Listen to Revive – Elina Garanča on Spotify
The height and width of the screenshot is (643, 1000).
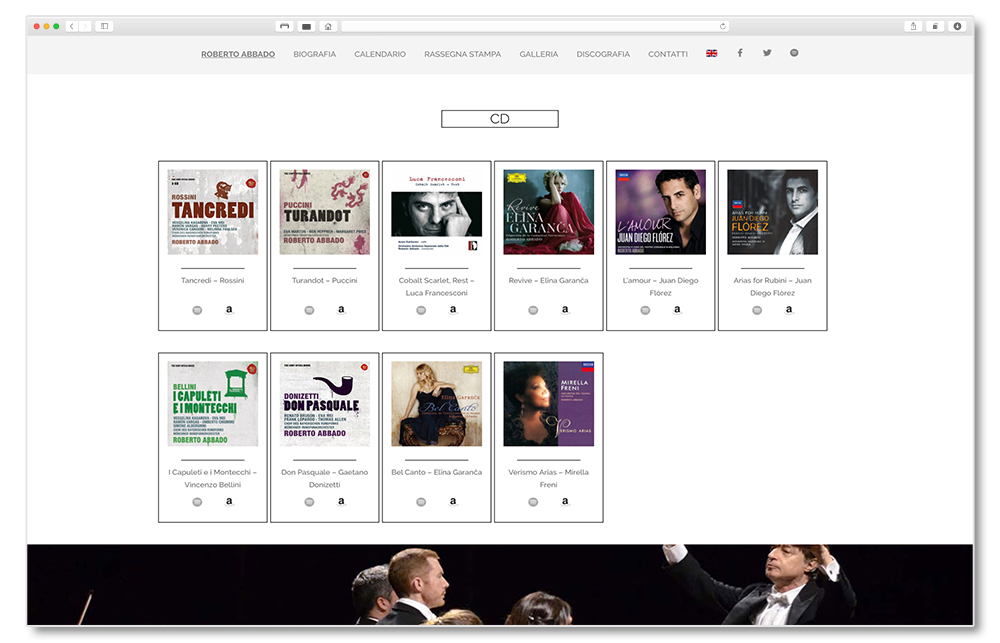(533, 310)
